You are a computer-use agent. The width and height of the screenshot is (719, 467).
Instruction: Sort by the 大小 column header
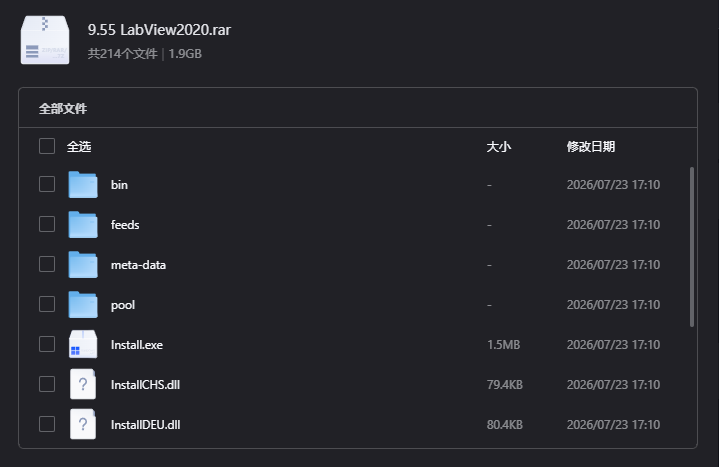point(498,147)
